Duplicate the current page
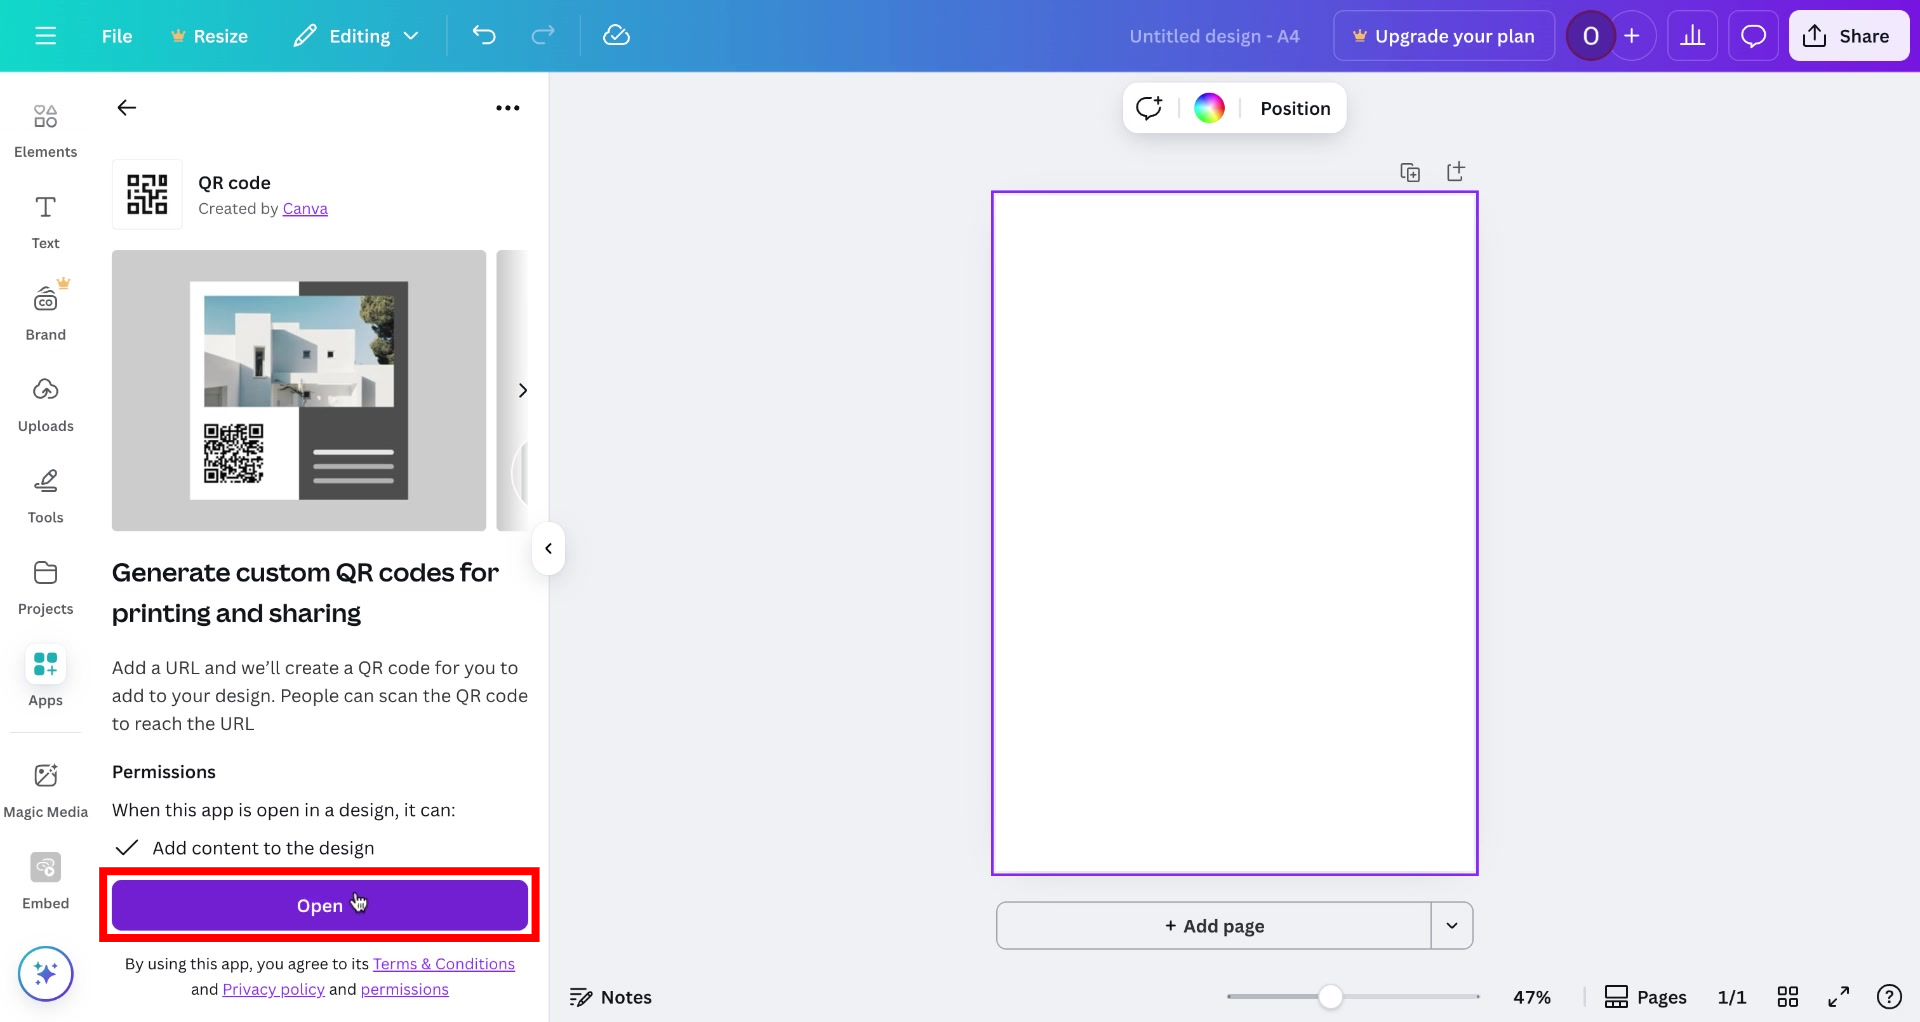This screenshot has height=1022, width=1920. point(1410,171)
